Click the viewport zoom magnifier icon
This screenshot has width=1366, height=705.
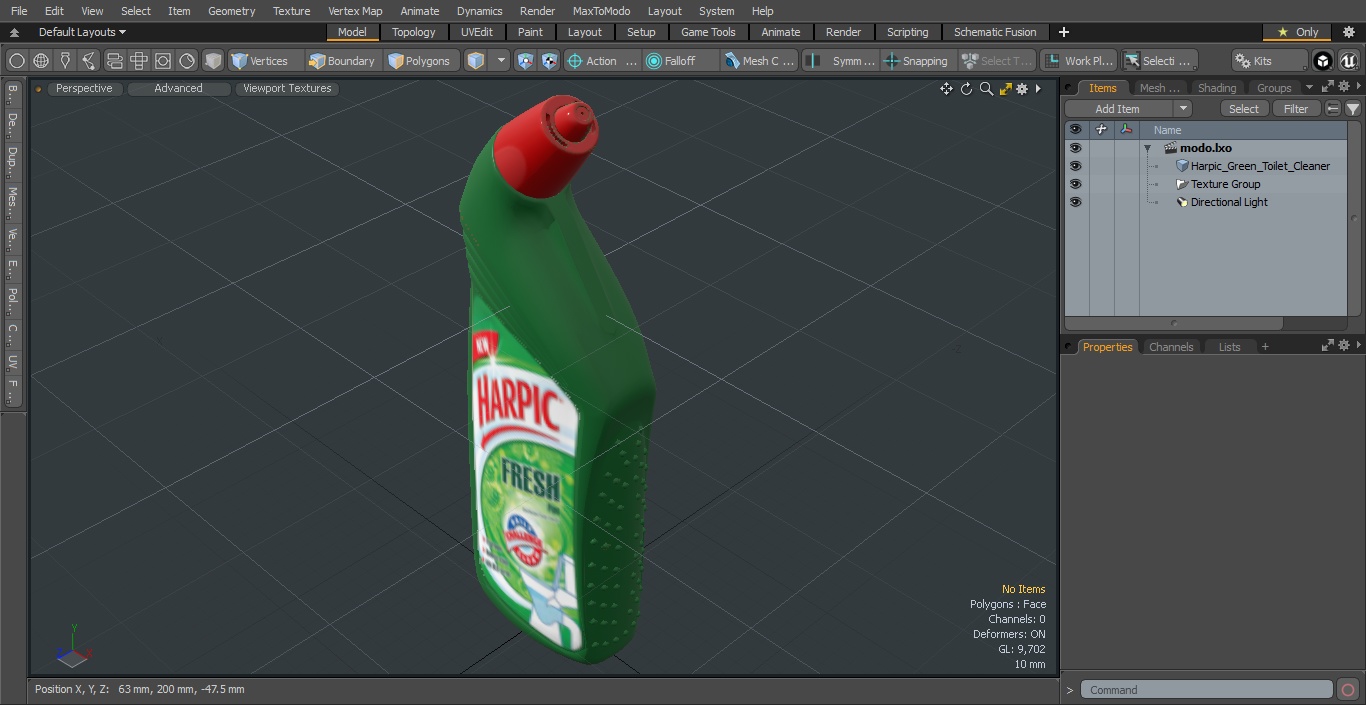[986, 89]
